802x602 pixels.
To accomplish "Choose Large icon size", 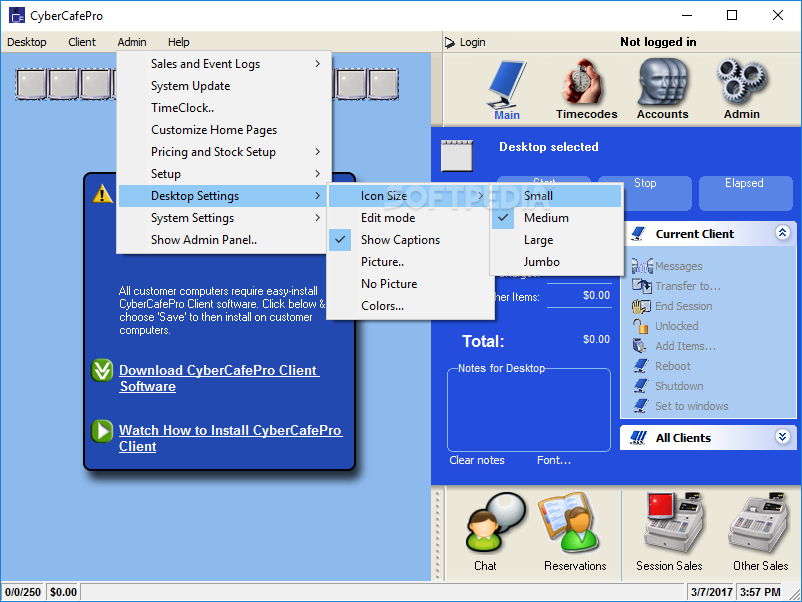I will [555, 240].
